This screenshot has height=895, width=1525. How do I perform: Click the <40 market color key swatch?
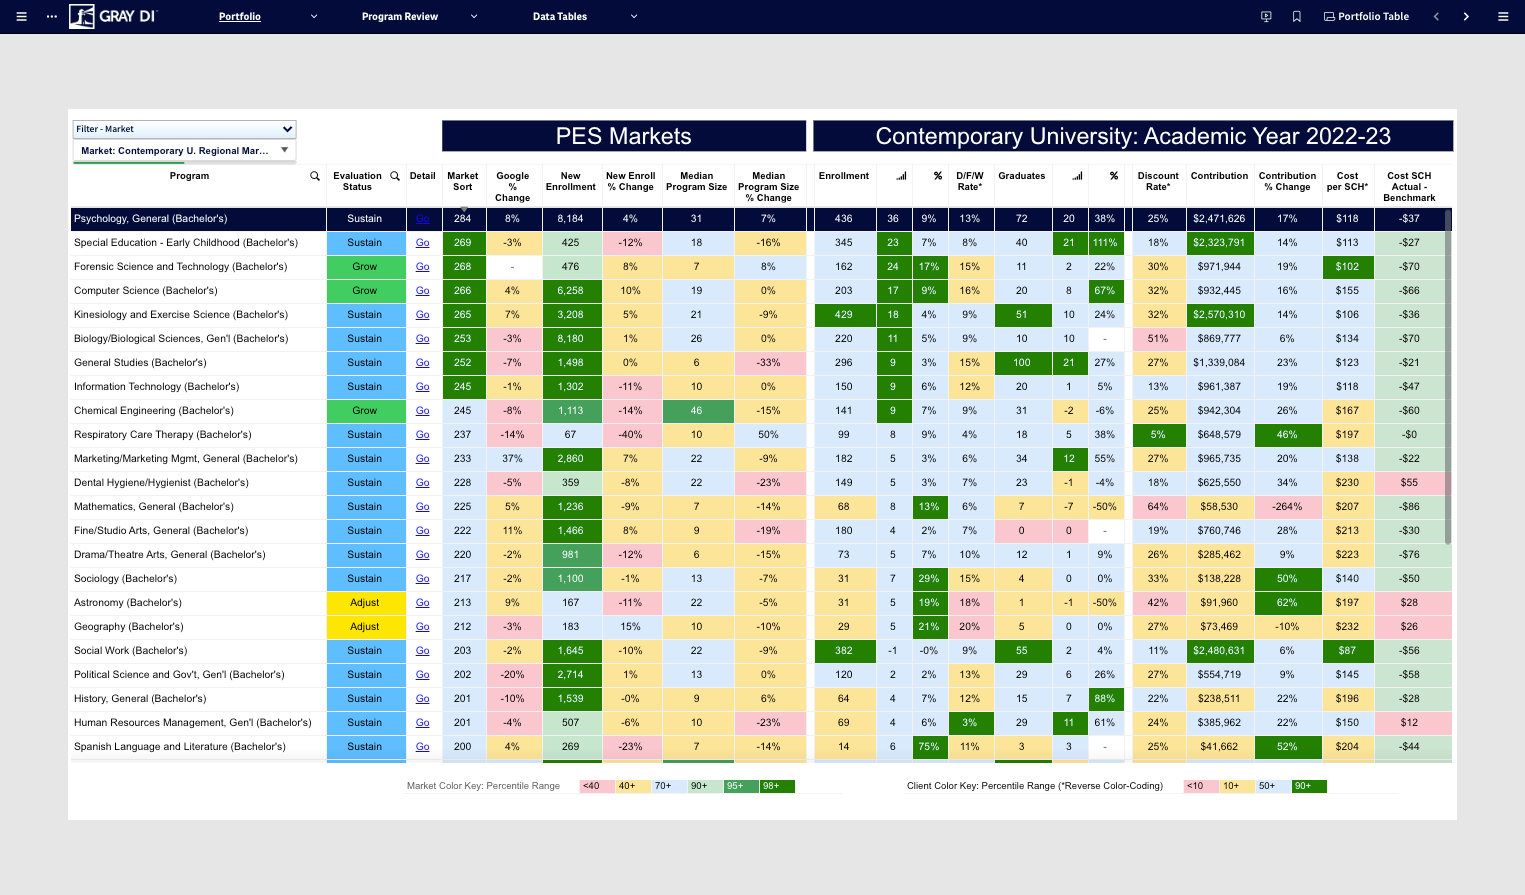coord(598,786)
